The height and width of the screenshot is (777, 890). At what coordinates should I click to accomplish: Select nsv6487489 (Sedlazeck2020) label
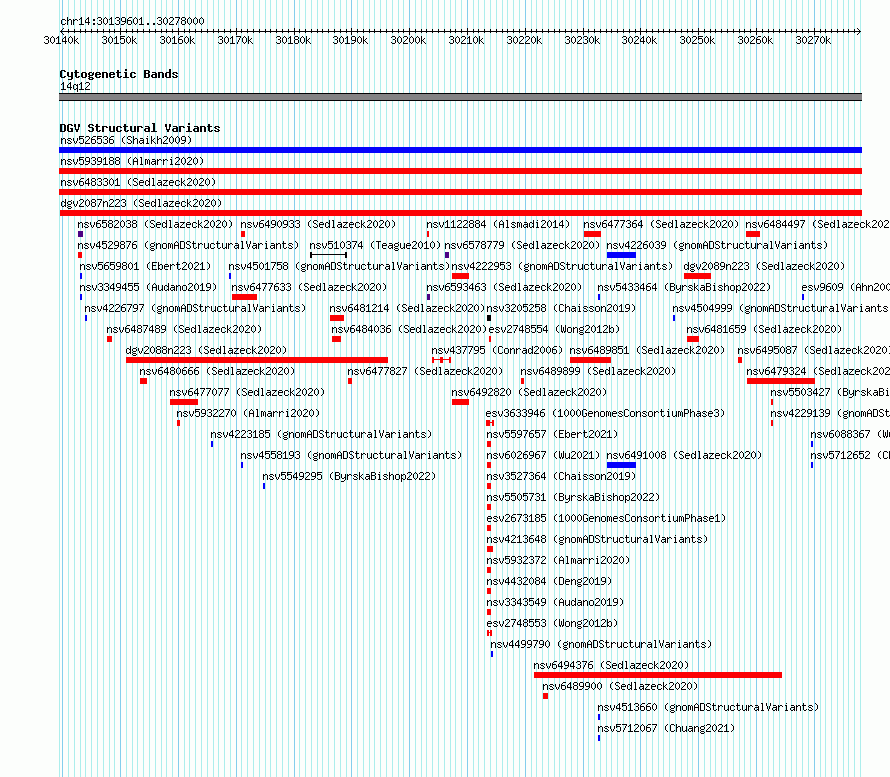pyautogui.click(x=184, y=329)
